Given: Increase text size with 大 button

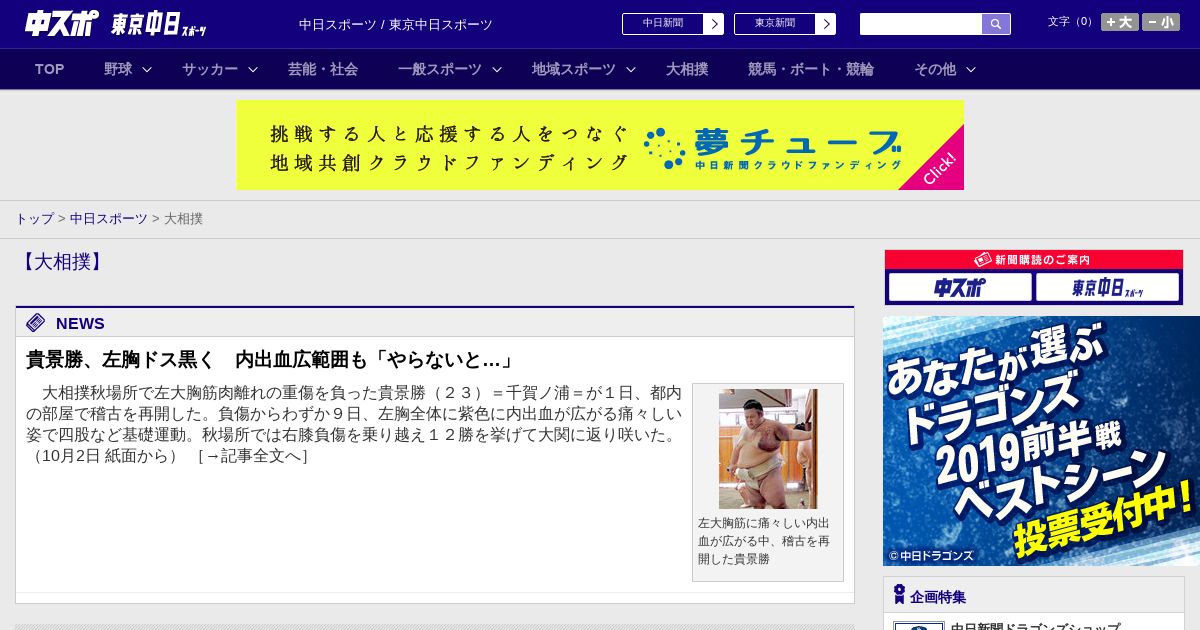Looking at the screenshot, I should click(x=1120, y=22).
